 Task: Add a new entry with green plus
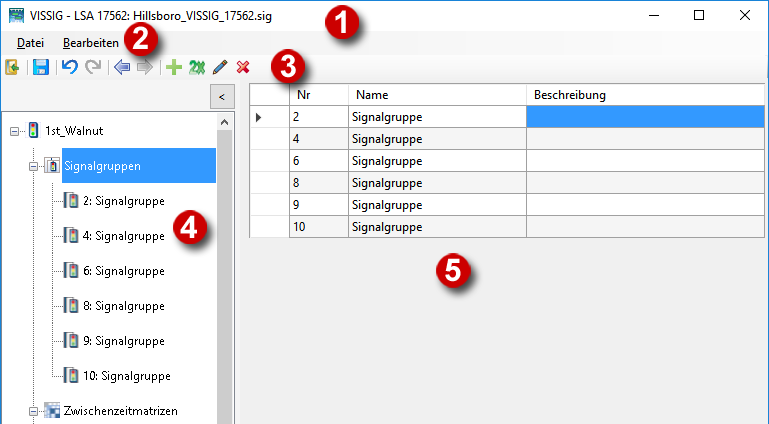point(174,67)
